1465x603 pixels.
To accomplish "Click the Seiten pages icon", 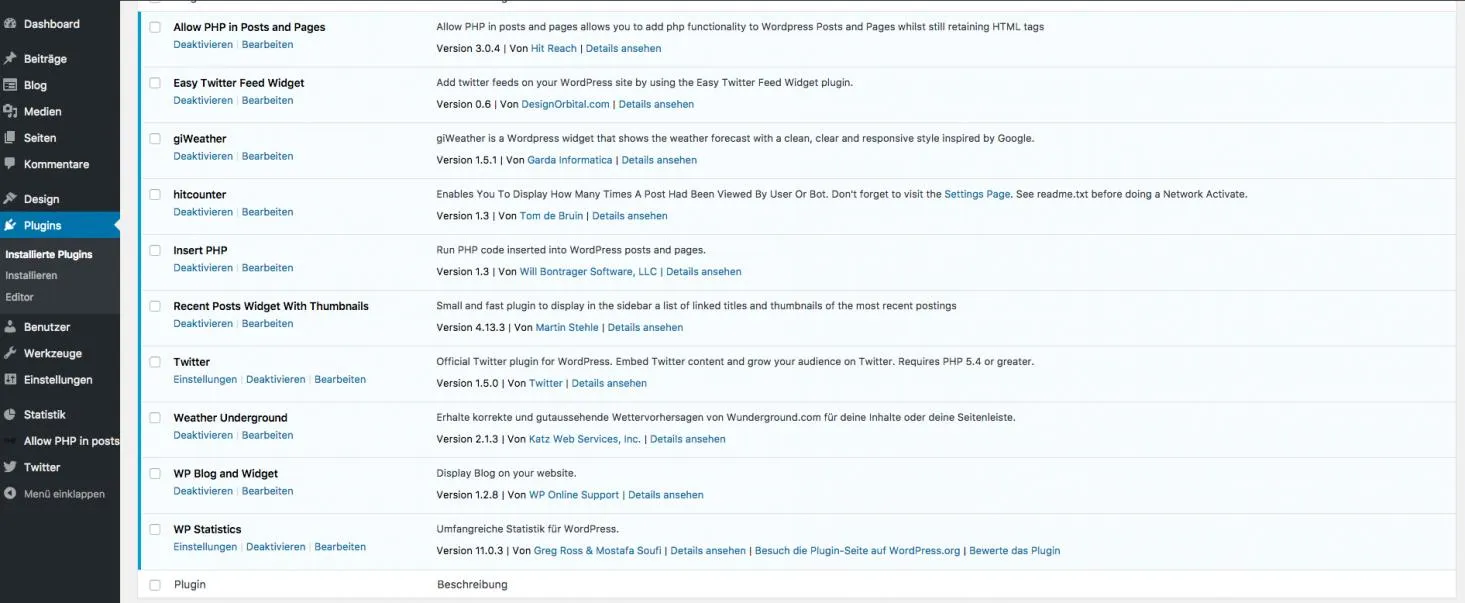I will click(10, 137).
